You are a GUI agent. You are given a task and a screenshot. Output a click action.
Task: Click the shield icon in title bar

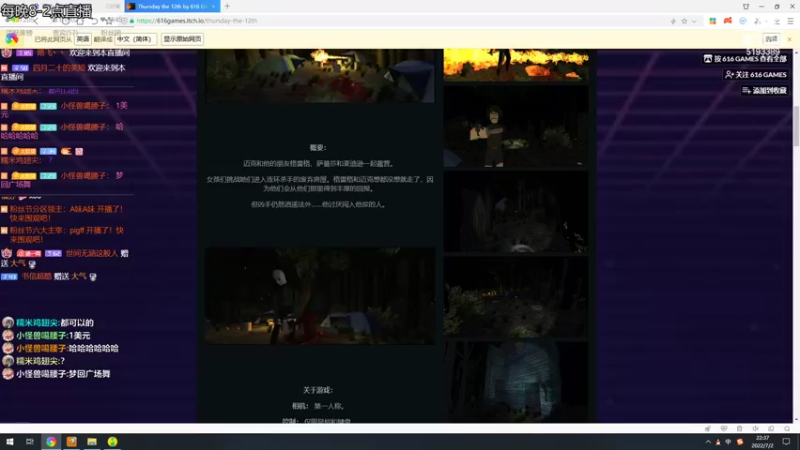(746, 6)
